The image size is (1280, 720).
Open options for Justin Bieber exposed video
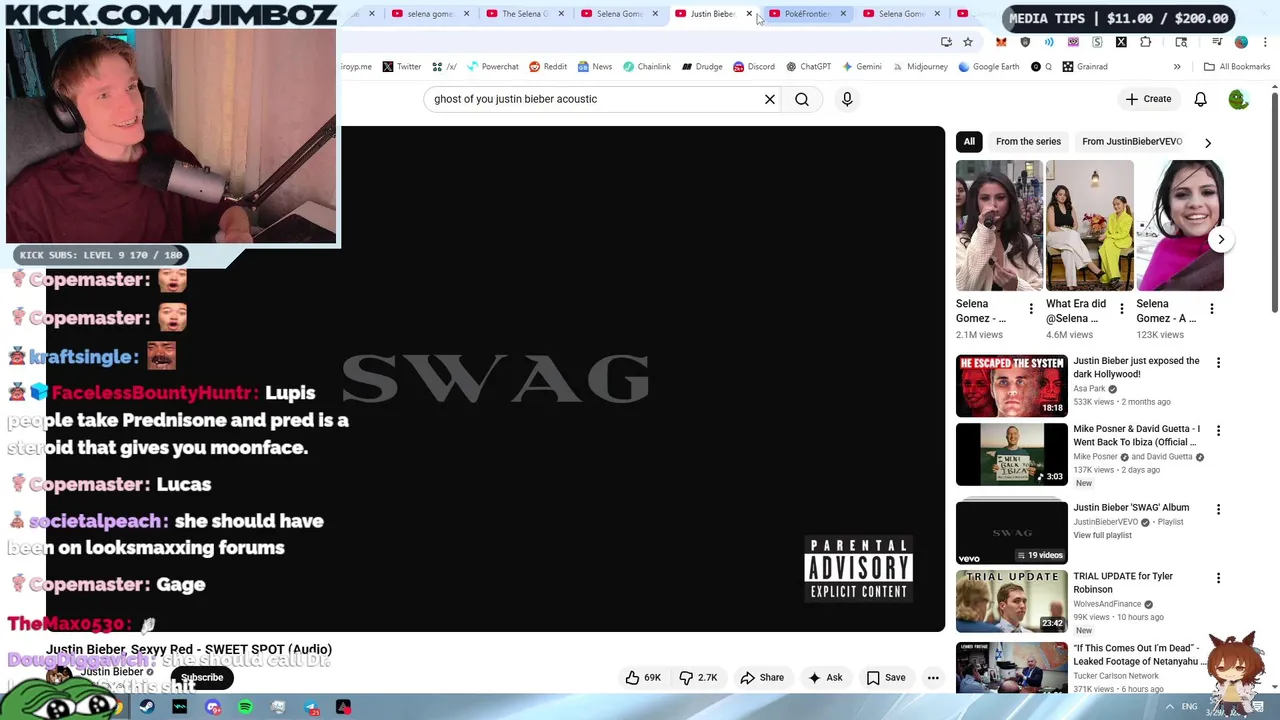point(1218,362)
